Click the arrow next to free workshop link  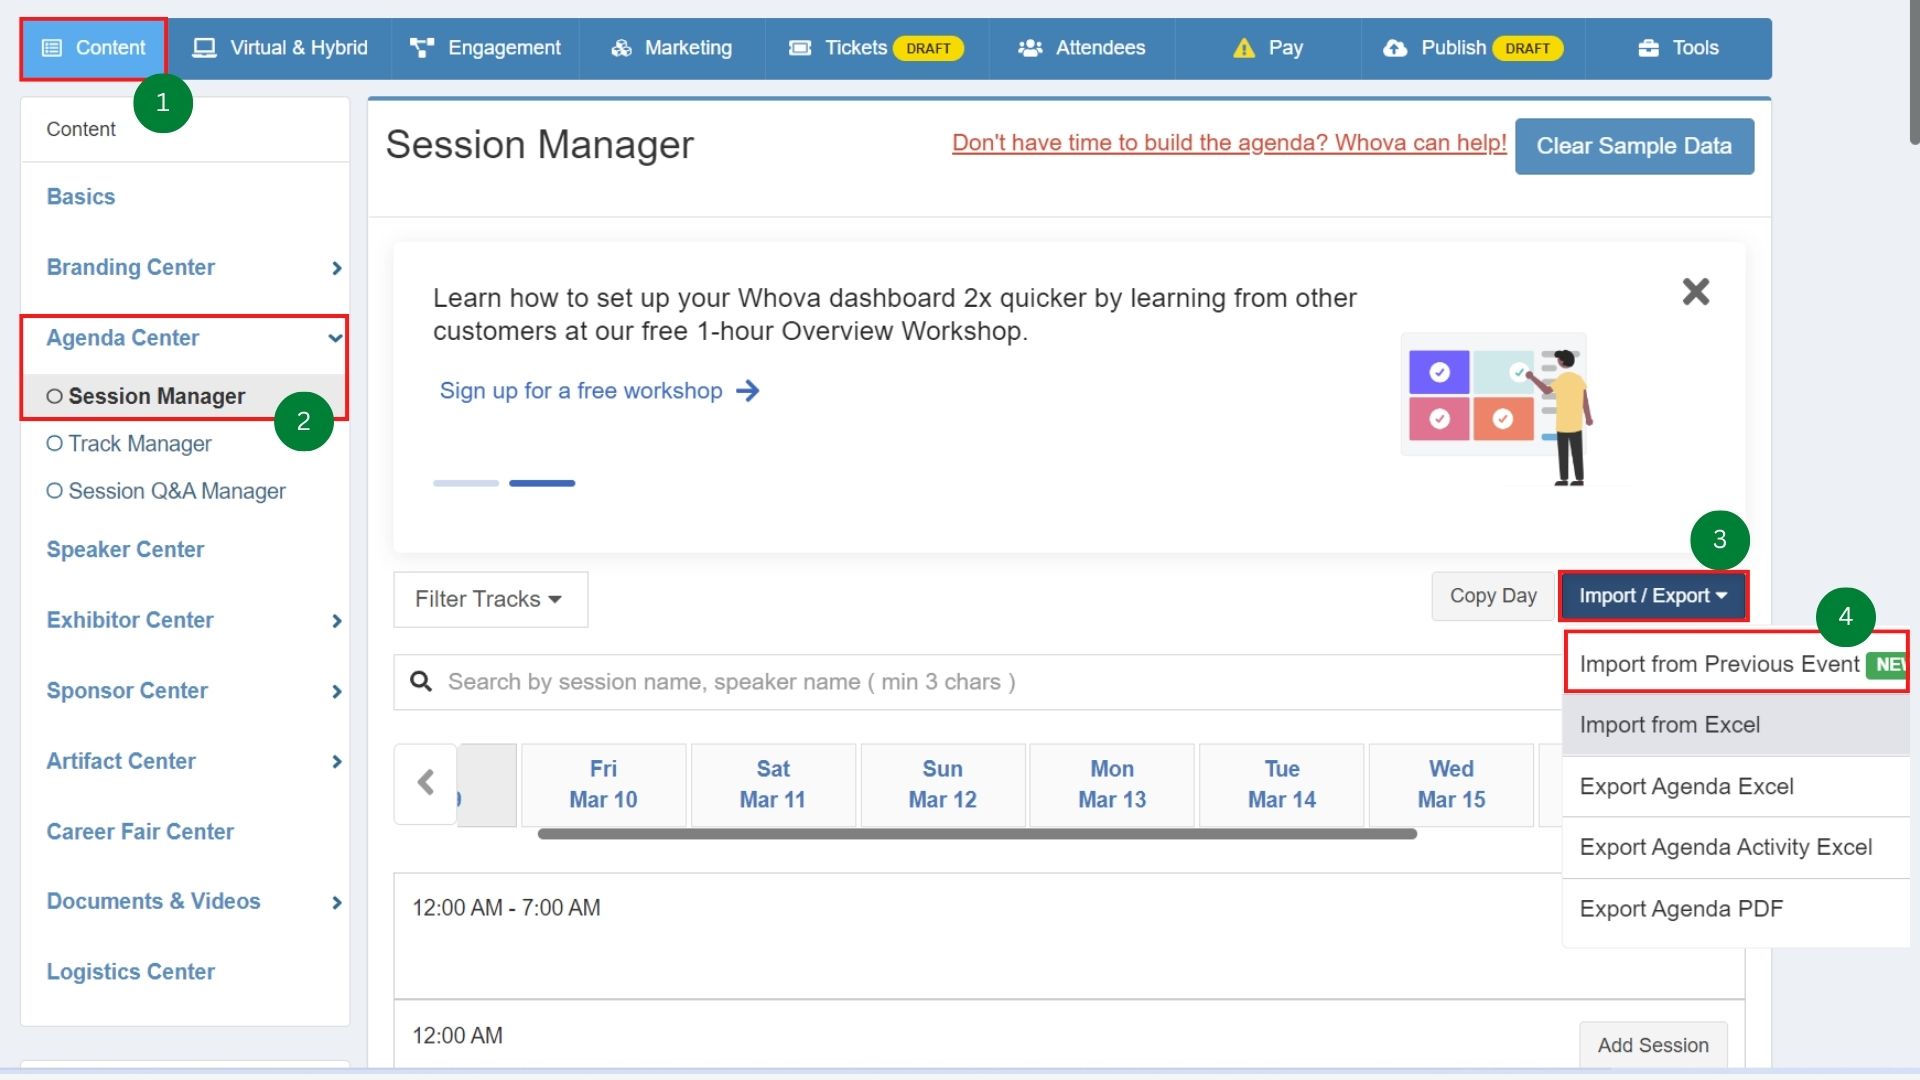click(748, 391)
